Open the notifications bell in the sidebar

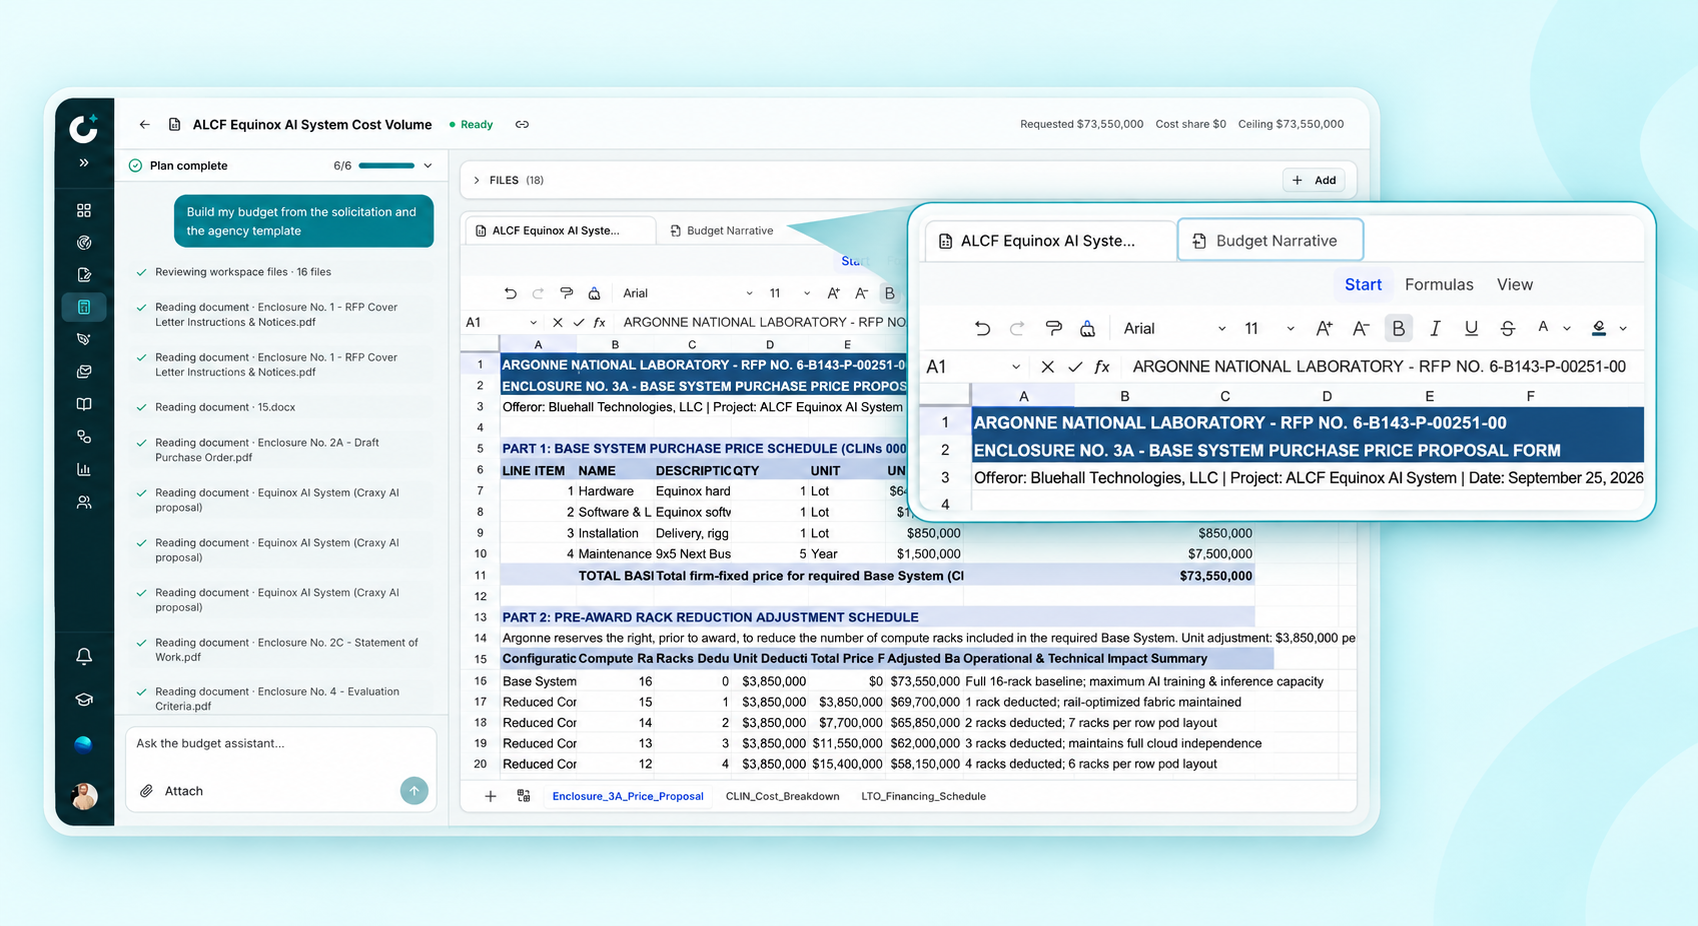point(84,656)
